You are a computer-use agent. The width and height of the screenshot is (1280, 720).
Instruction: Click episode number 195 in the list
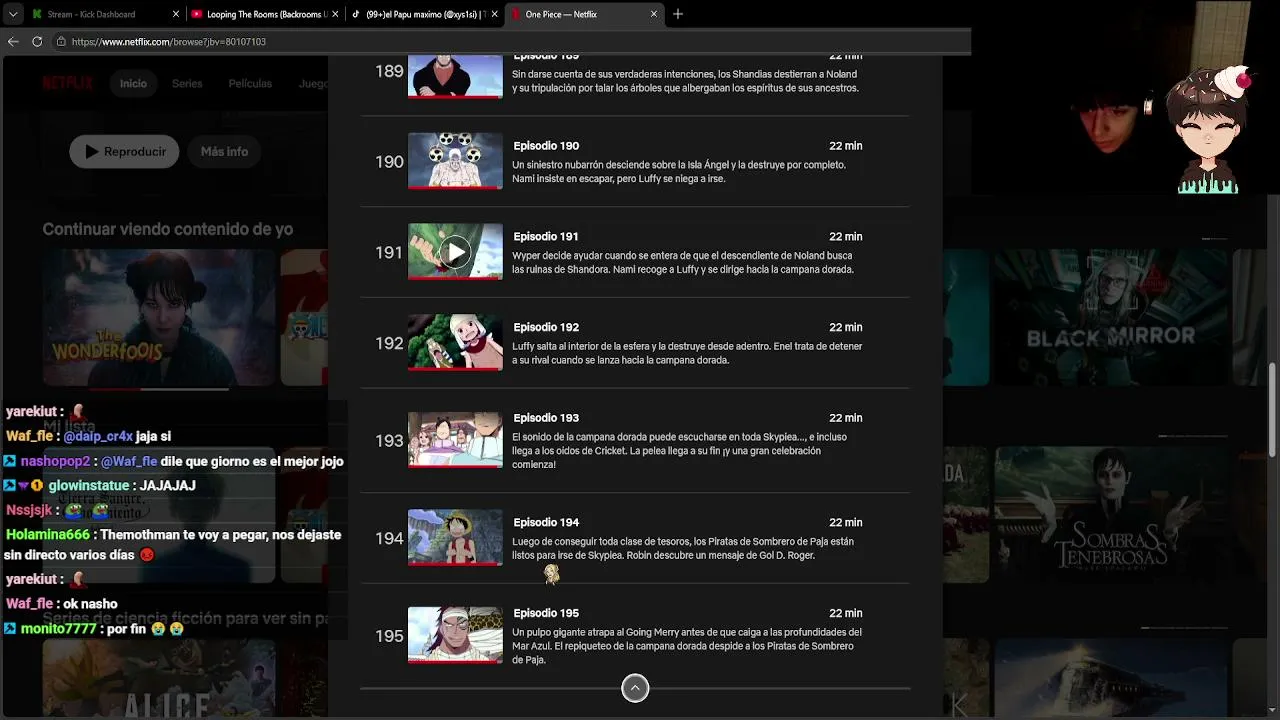click(x=389, y=637)
